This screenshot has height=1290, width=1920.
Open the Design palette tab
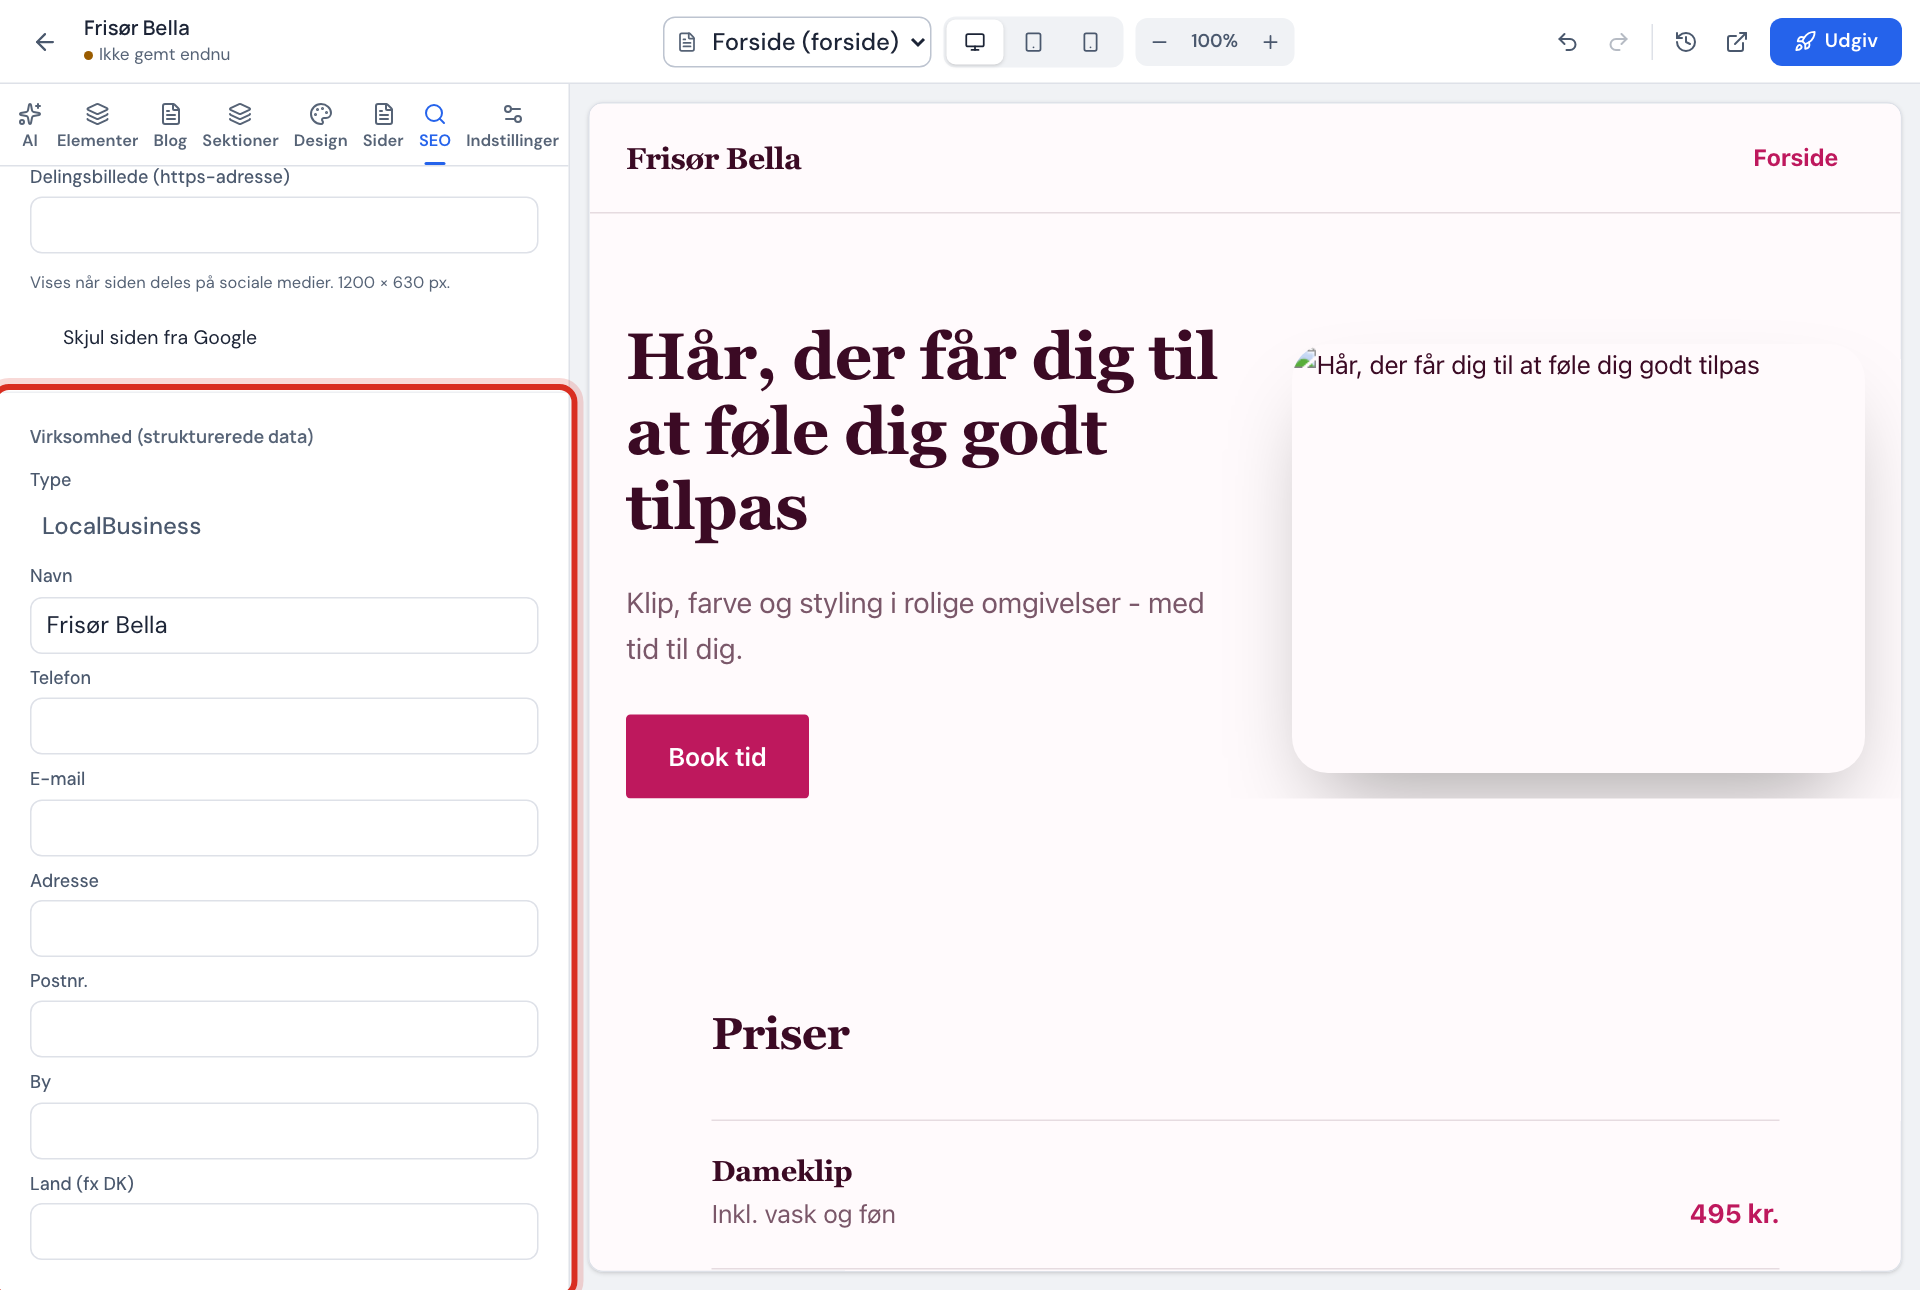tap(320, 125)
